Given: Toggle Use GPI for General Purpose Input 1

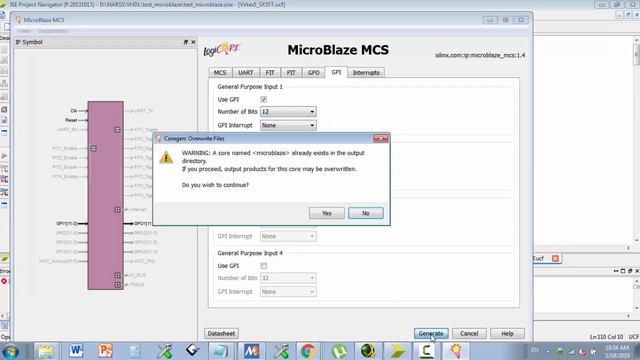Looking at the screenshot, I should 264,99.
